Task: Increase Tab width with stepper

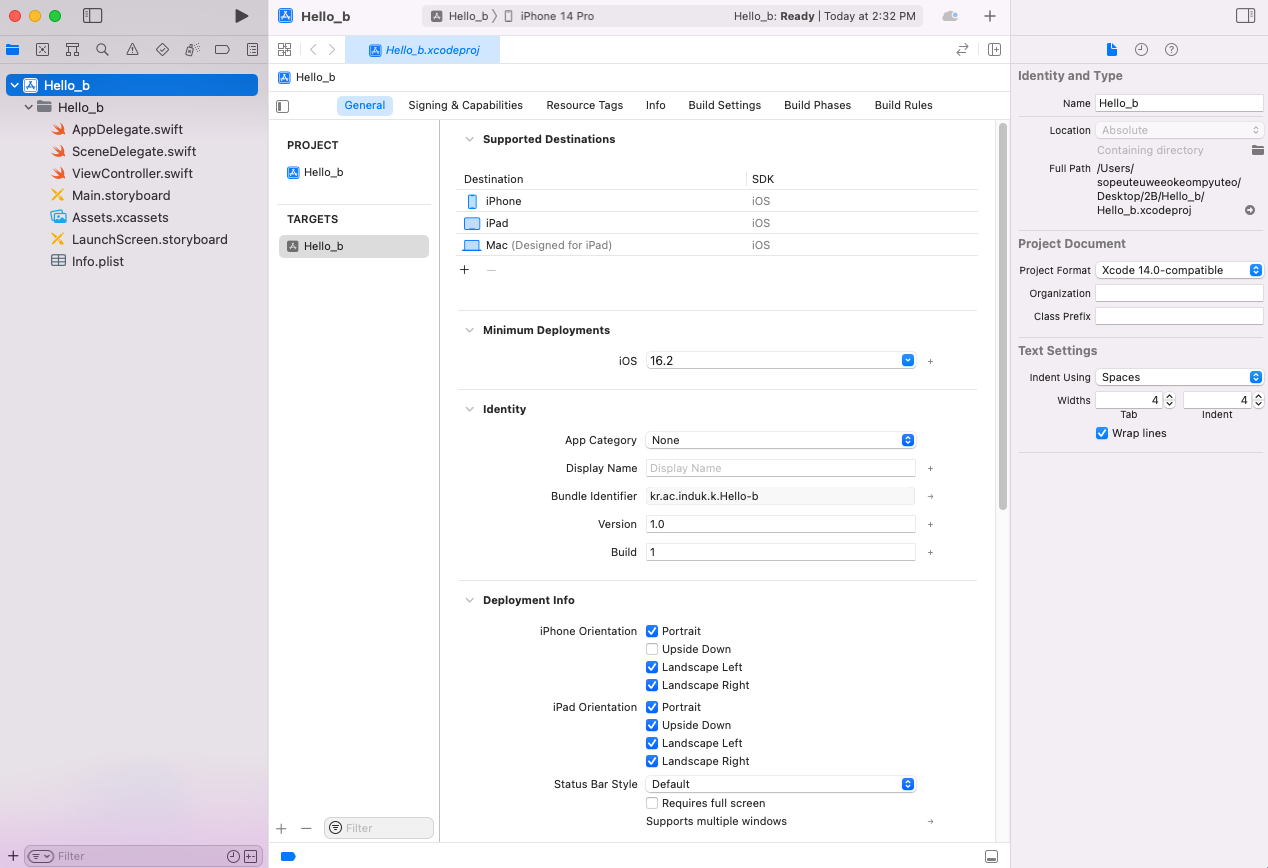Action: pyautogui.click(x=1170, y=396)
